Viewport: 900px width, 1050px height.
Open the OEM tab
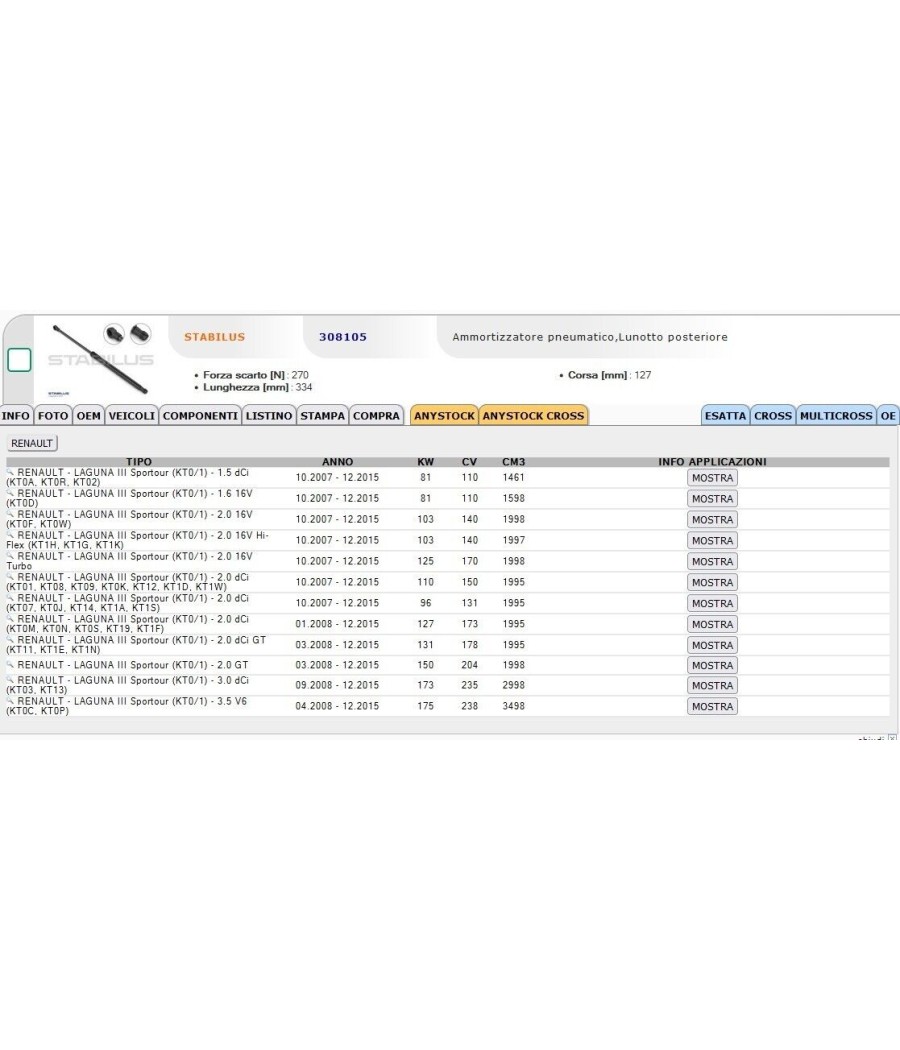pyautogui.click(x=88, y=416)
